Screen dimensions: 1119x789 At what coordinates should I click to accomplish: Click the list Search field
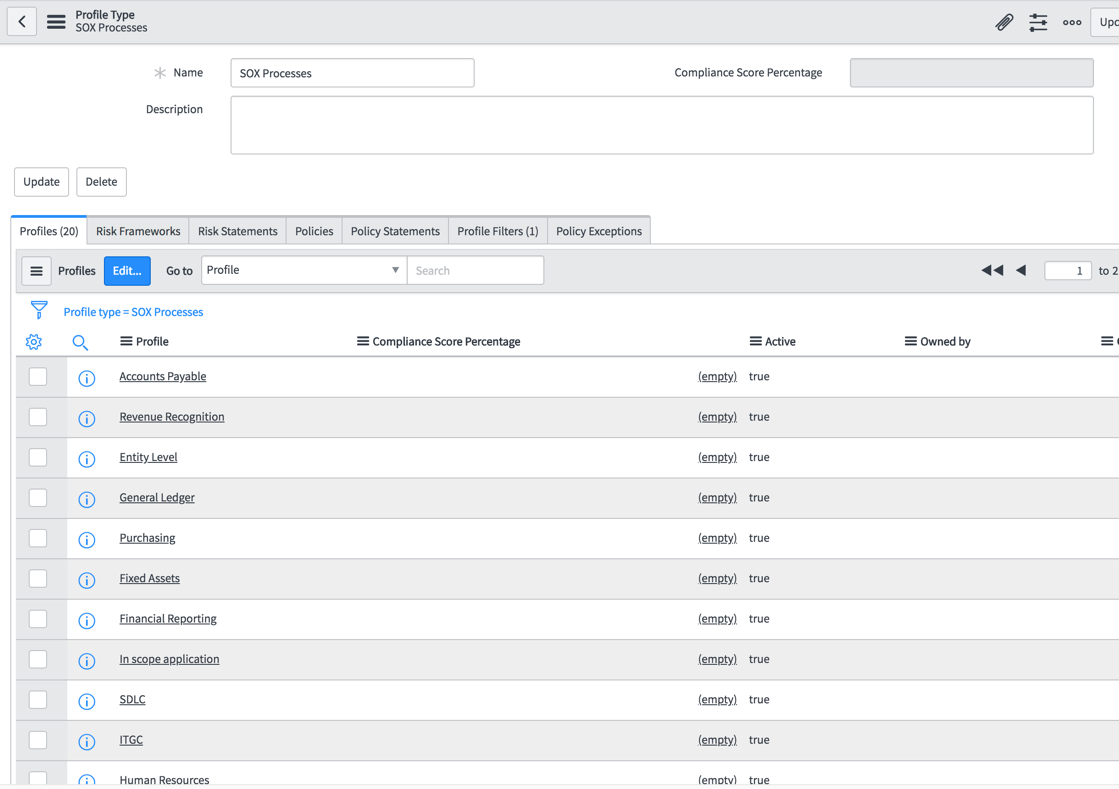click(x=475, y=270)
